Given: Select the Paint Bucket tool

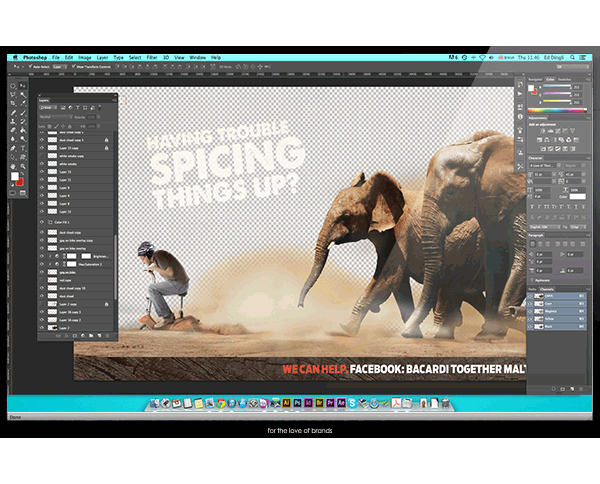Looking at the screenshot, I should pos(23,130).
